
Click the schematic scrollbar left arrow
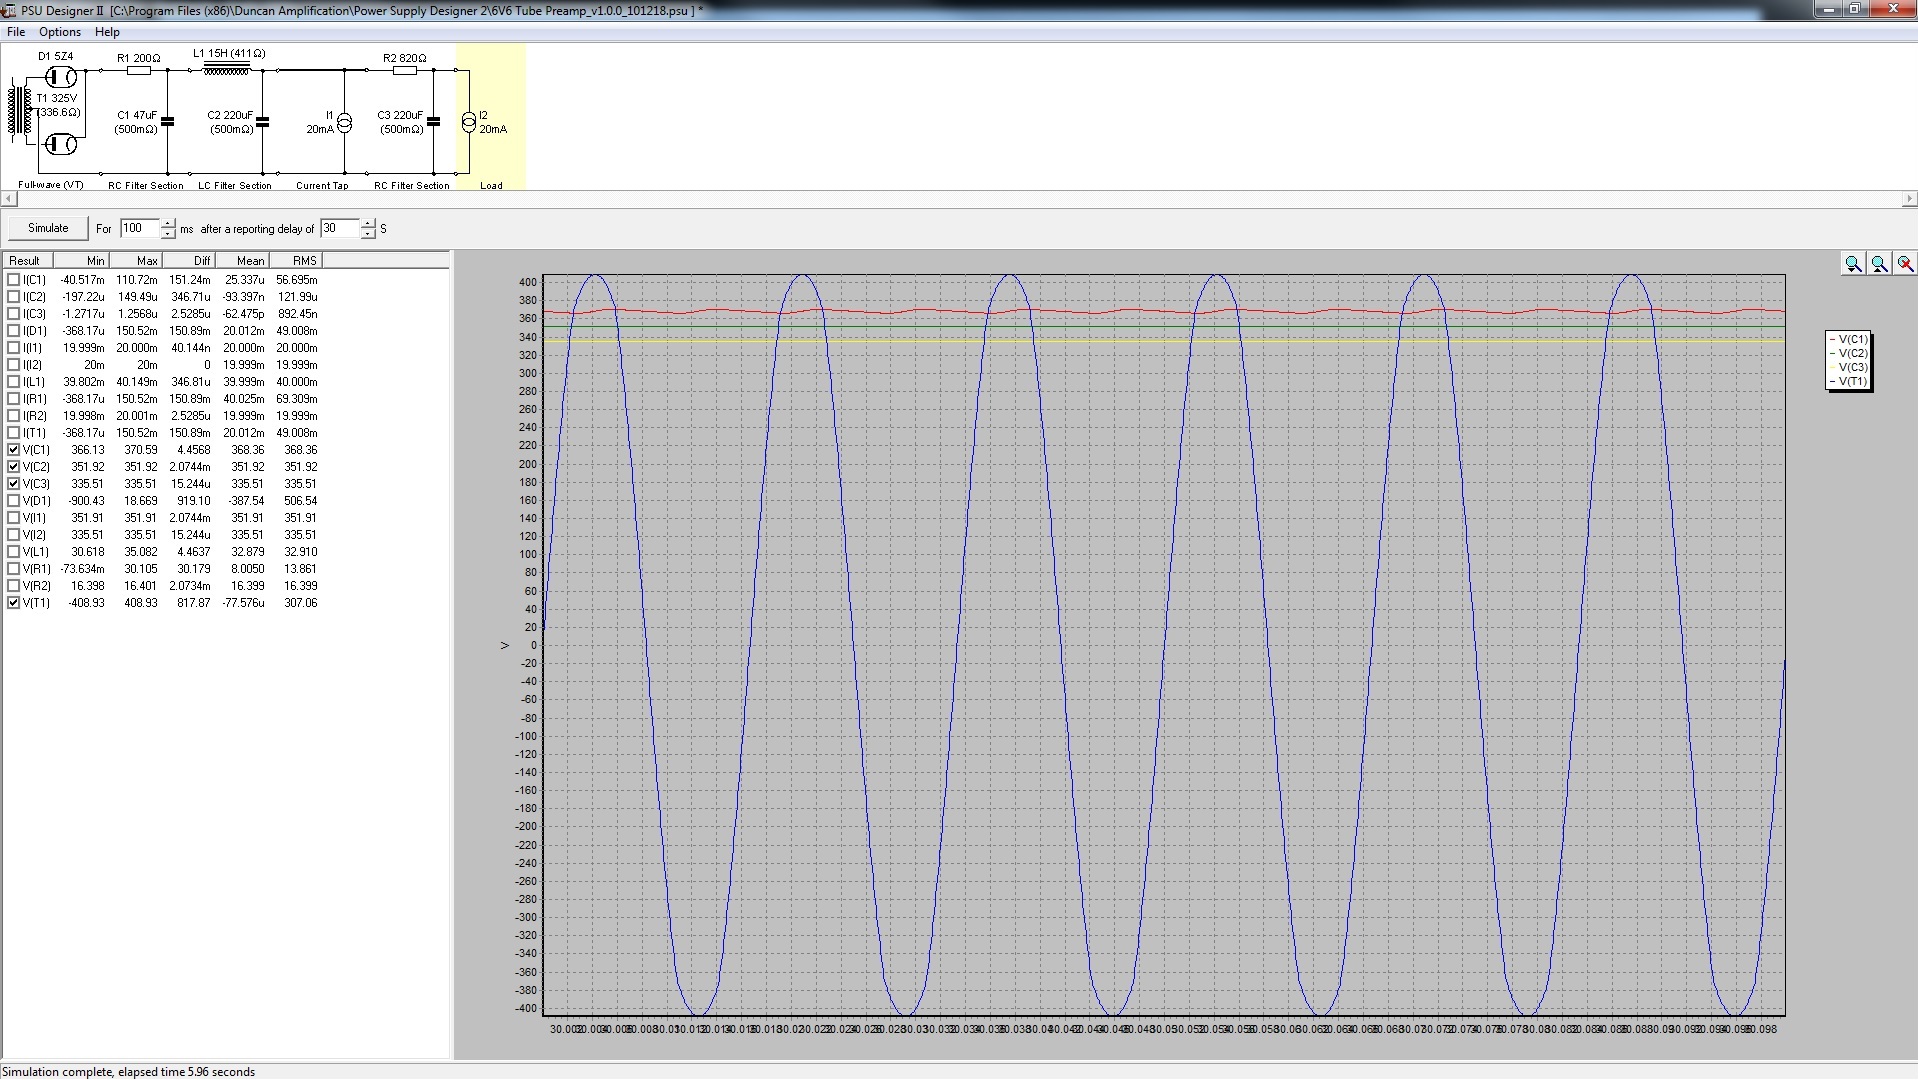coord(8,199)
